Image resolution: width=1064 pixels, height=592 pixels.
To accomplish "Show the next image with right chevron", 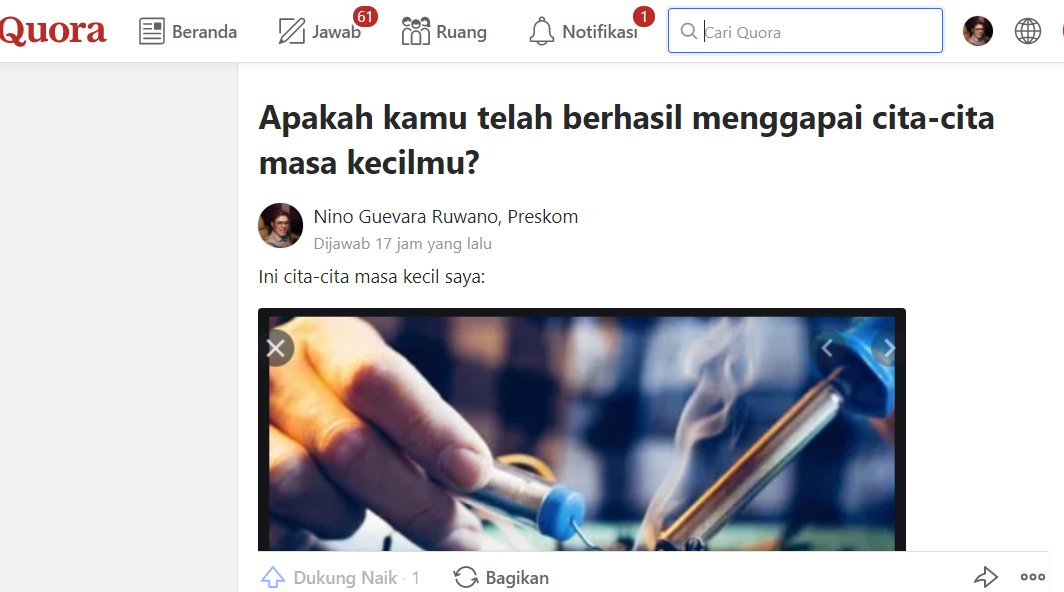I will (888, 348).
